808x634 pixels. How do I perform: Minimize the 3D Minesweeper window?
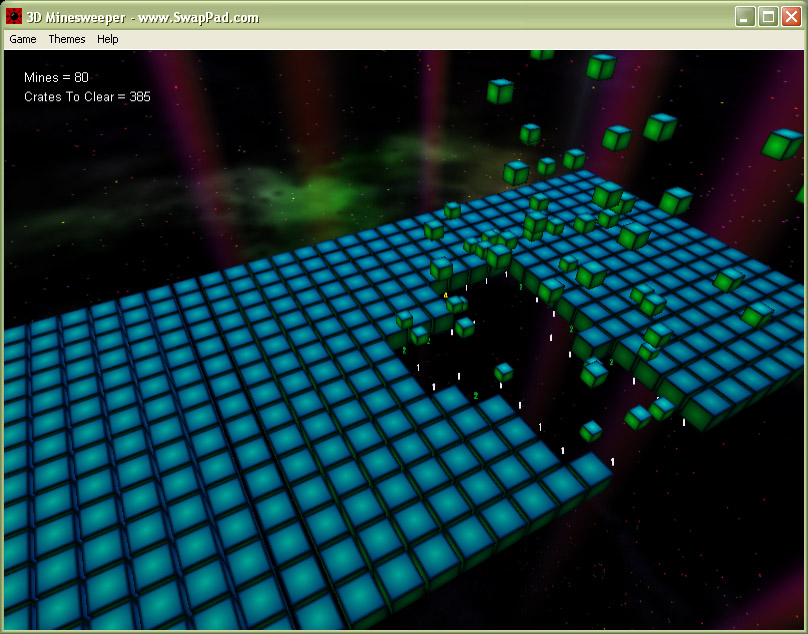pos(745,16)
